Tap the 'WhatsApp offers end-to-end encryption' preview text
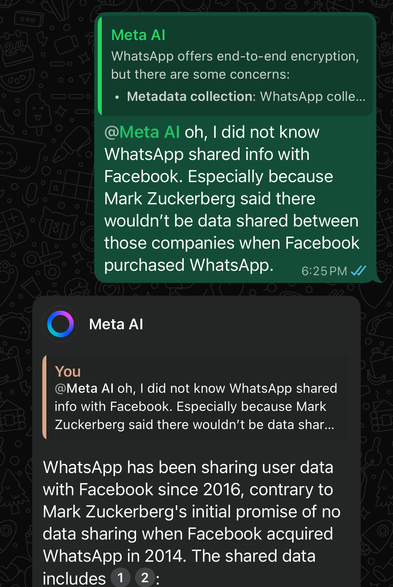The image size is (393, 587). click(235, 56)
